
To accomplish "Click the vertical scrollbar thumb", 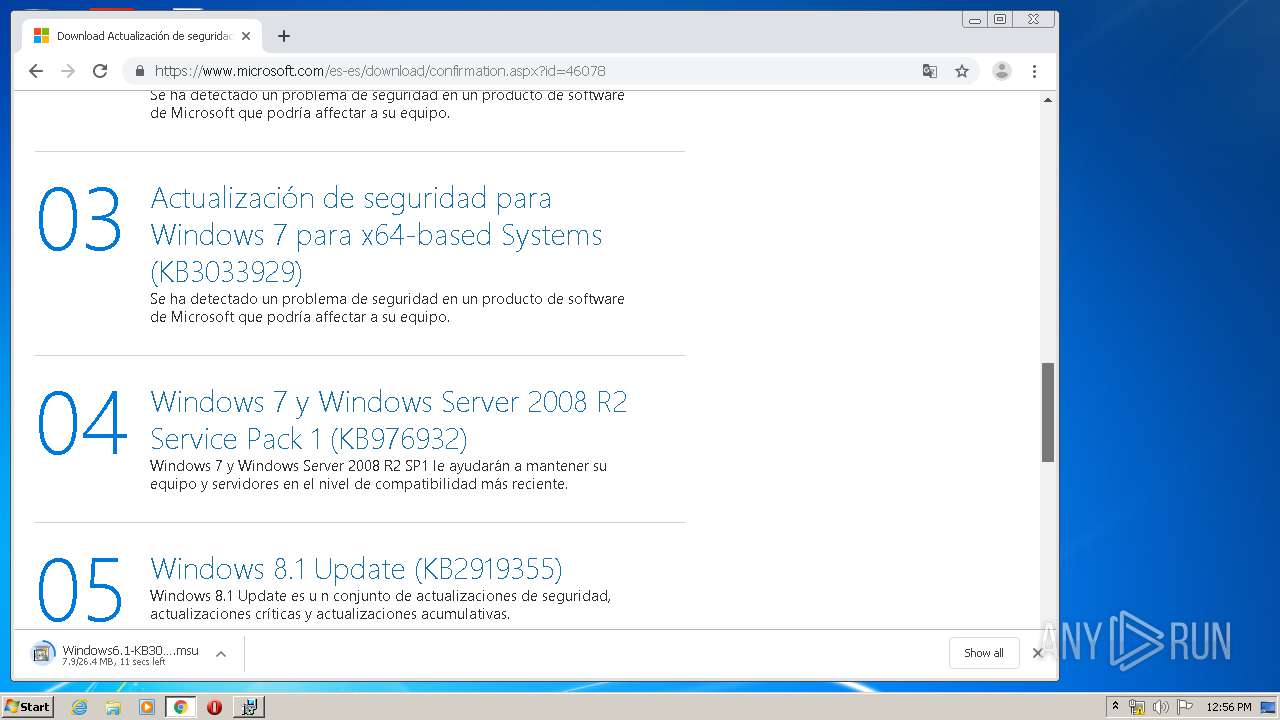I will 1048,412.
